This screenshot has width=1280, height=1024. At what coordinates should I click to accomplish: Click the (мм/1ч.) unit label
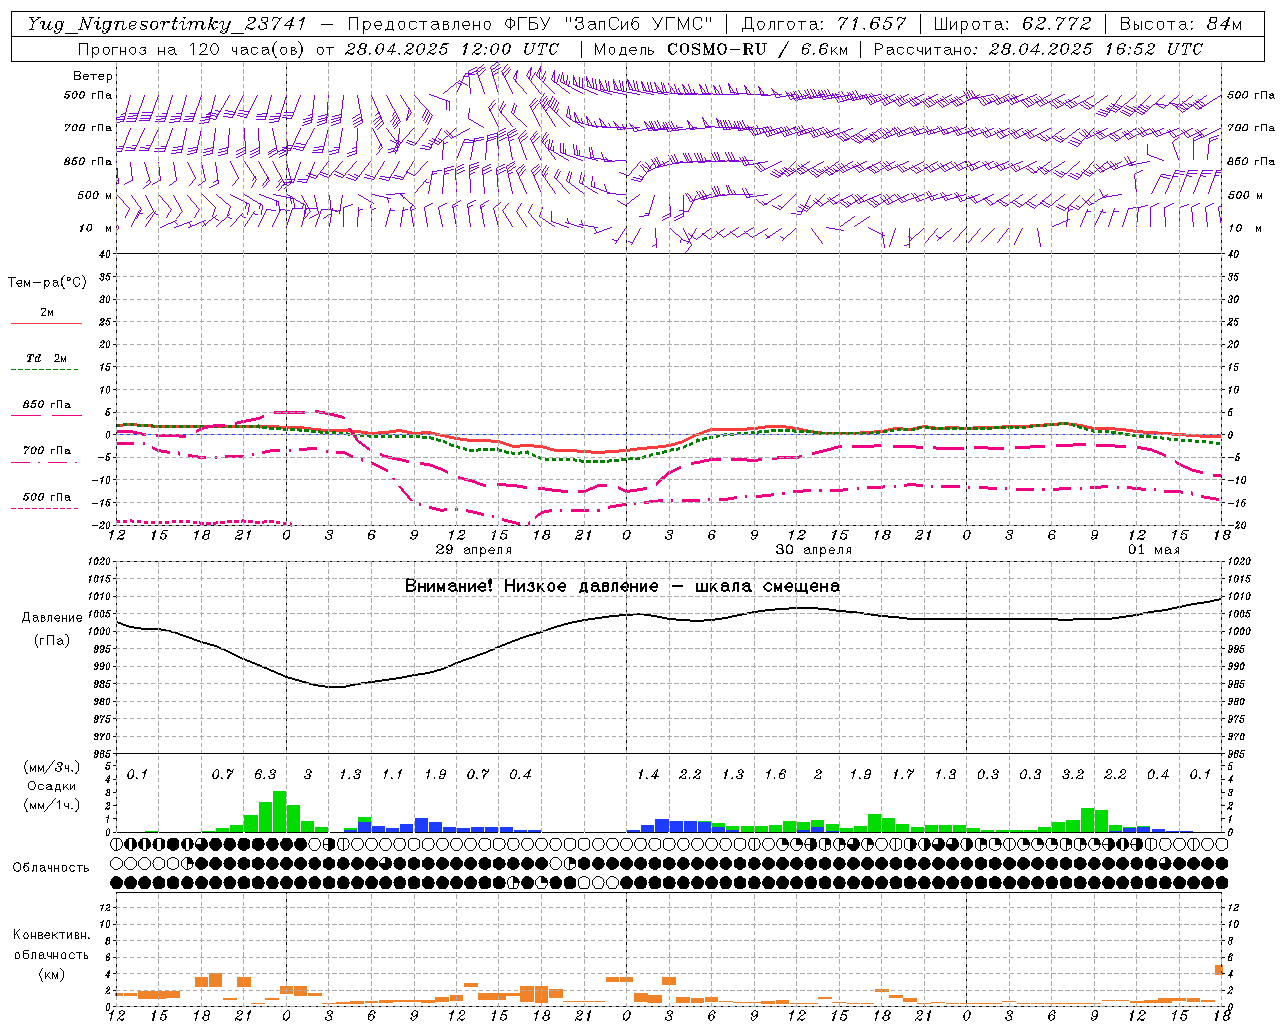point(51,805)
